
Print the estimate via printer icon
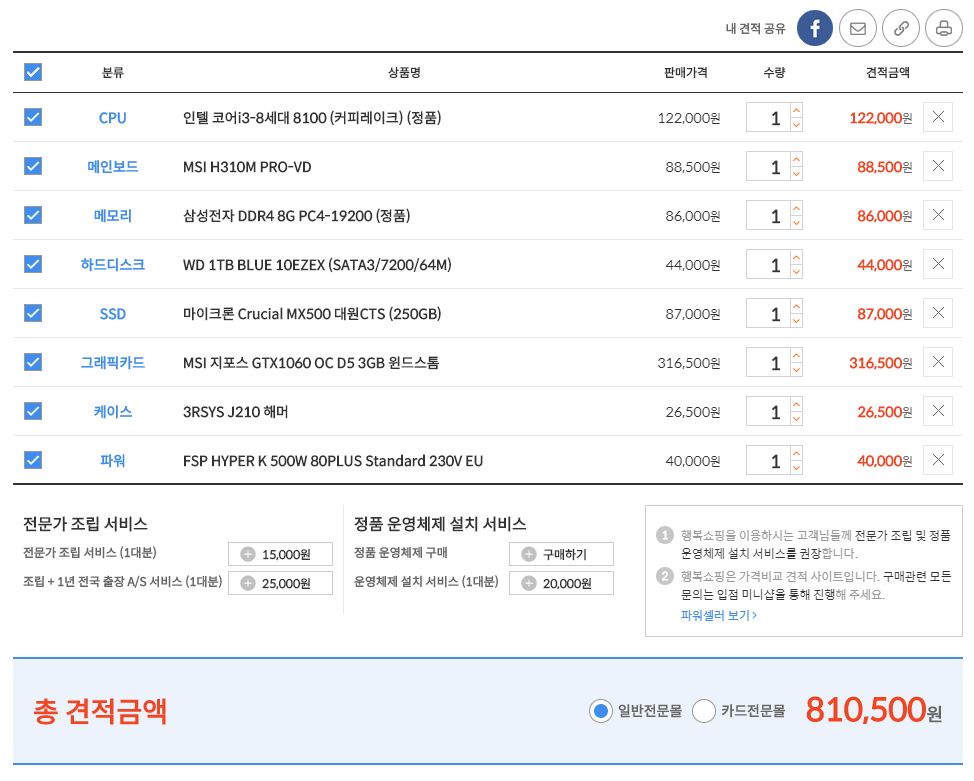point(944,28)
